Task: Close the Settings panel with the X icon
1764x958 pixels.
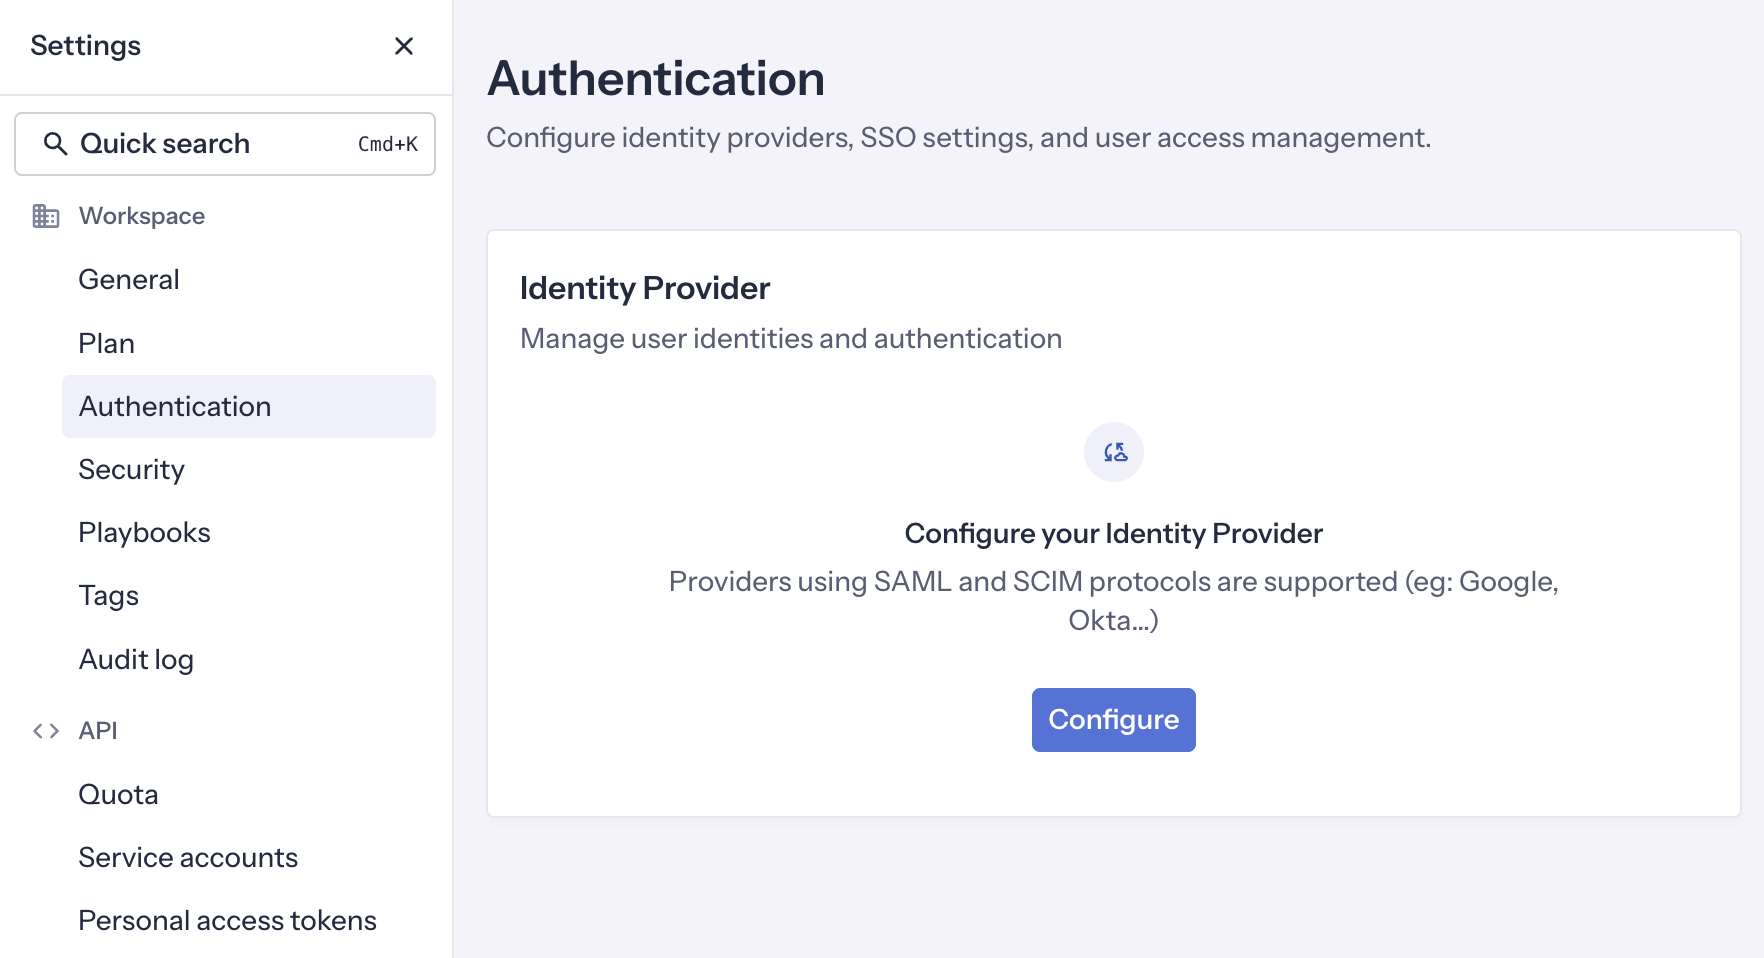Action: point(404,46)
